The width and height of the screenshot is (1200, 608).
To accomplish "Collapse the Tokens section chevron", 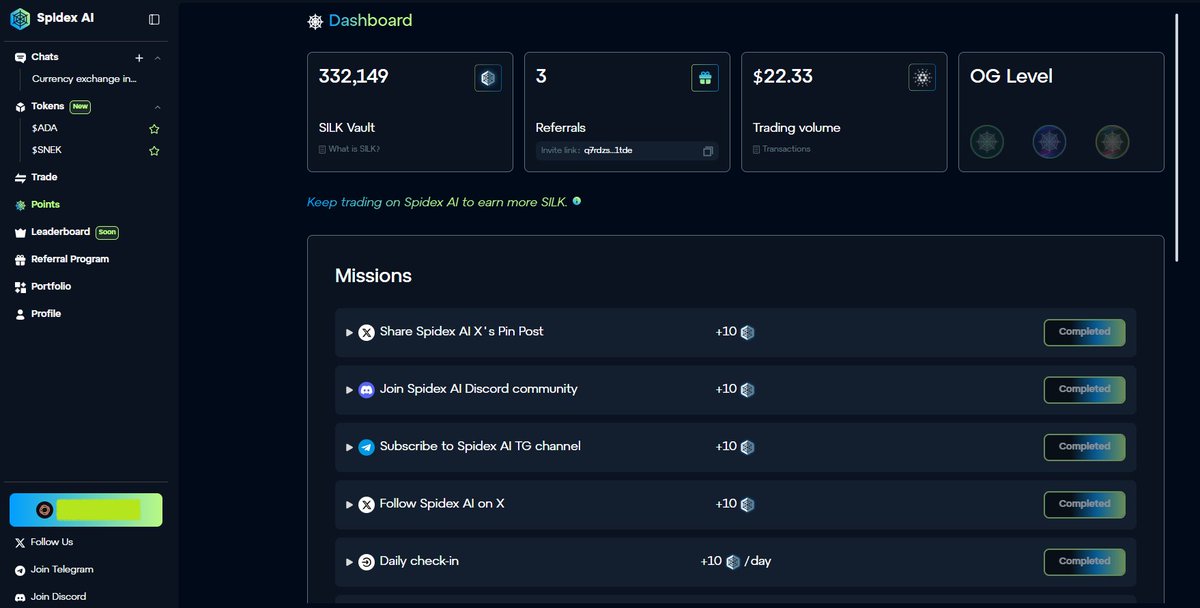I will 158,107.
